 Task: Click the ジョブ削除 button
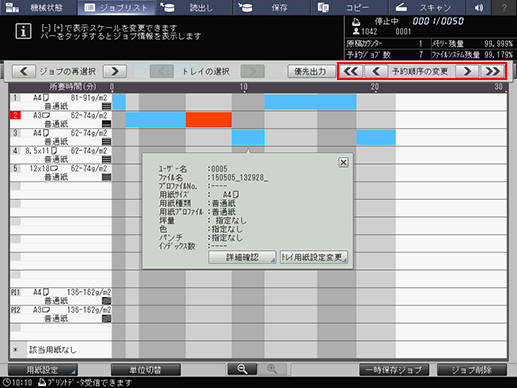[472, 370]
